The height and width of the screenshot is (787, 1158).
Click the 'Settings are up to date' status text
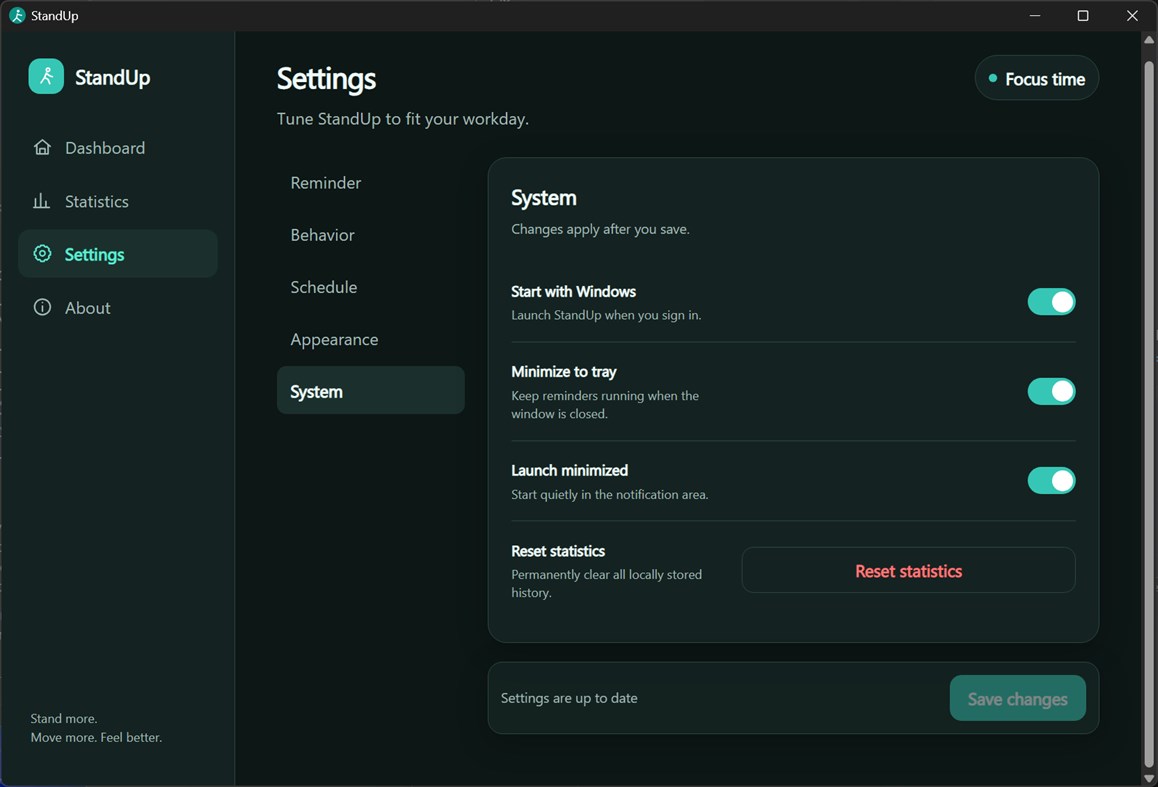569,698
